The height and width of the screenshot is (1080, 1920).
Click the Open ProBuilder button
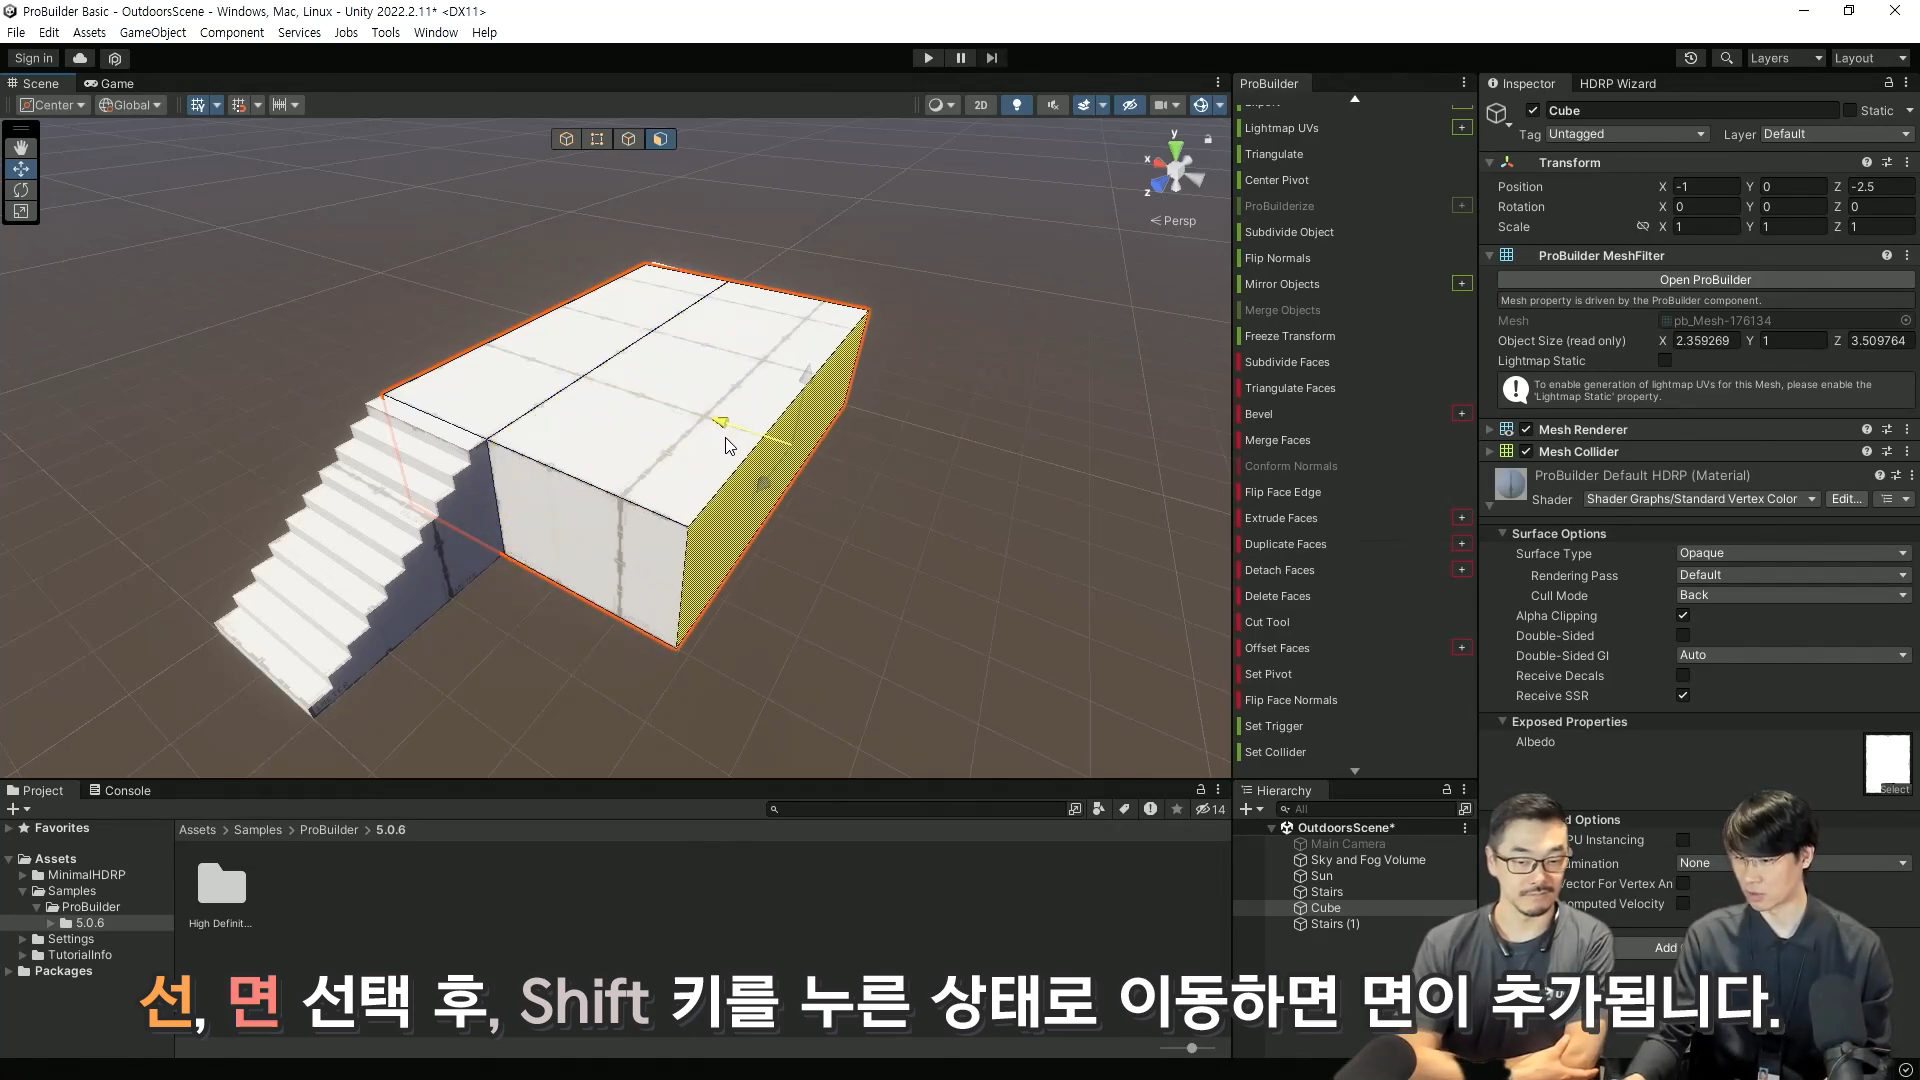(x=1705, y=280)
